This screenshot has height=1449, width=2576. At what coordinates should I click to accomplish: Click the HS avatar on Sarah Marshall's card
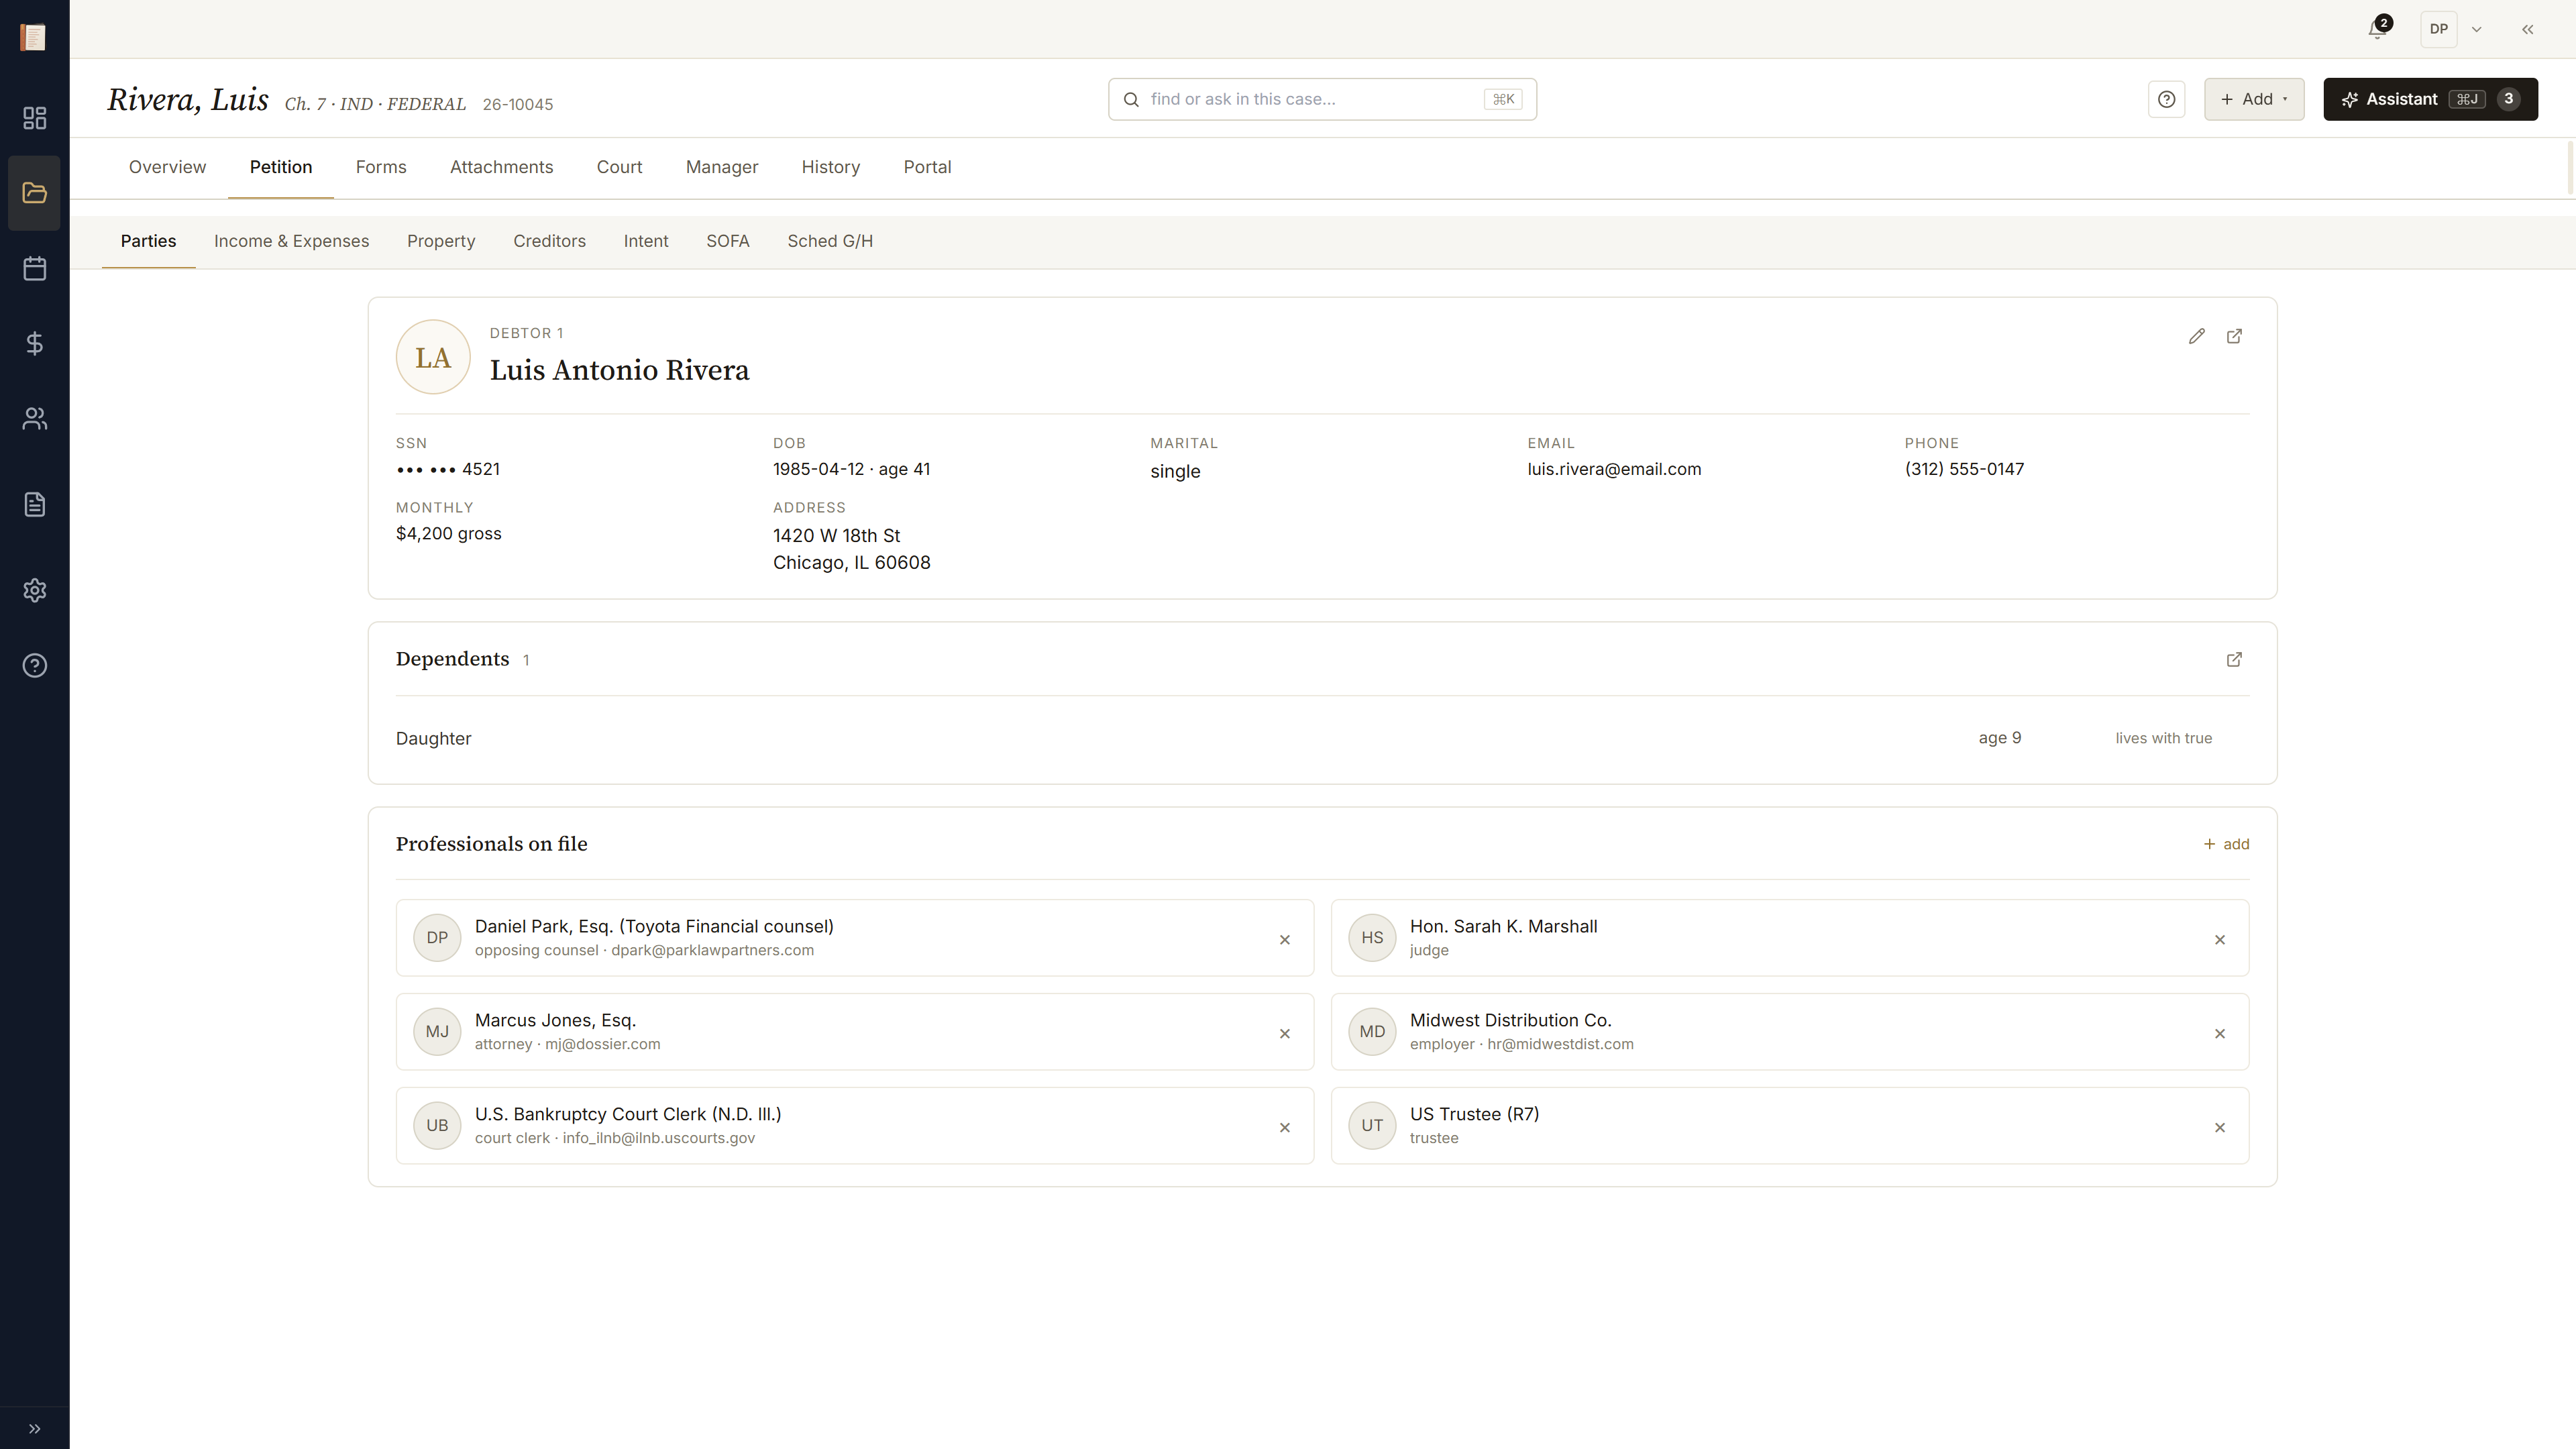coord(1372,938)
